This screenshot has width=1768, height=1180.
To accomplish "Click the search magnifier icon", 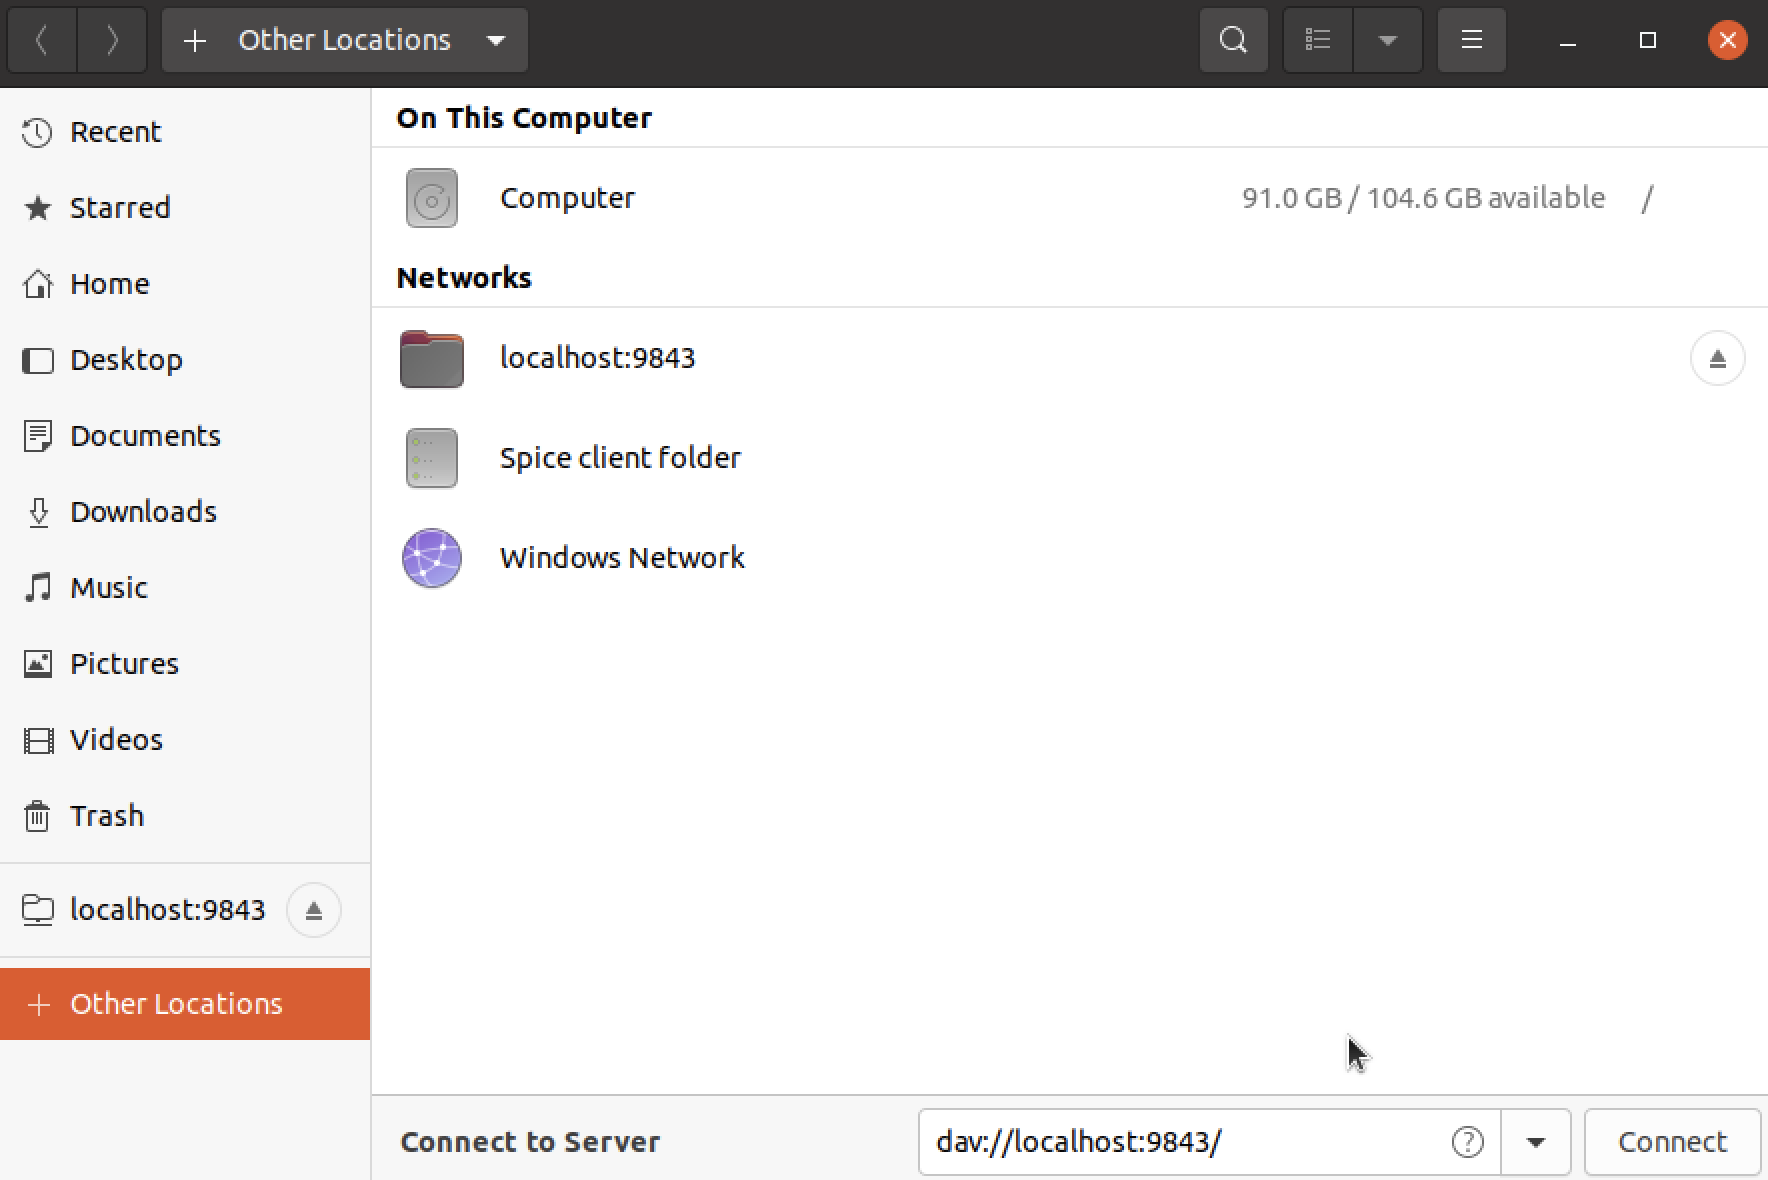I will 1234,40.
